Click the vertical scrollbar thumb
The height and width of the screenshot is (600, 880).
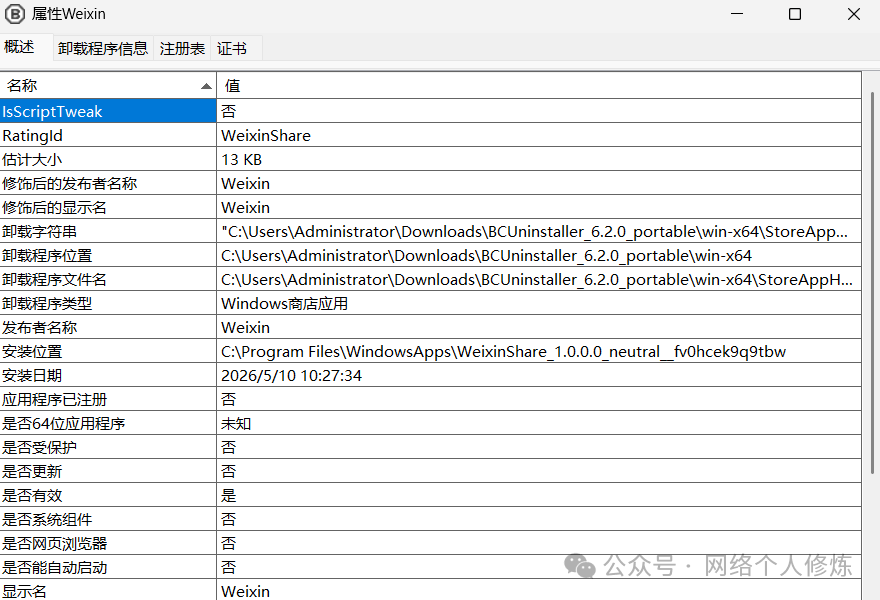click(x=872, y=282)
